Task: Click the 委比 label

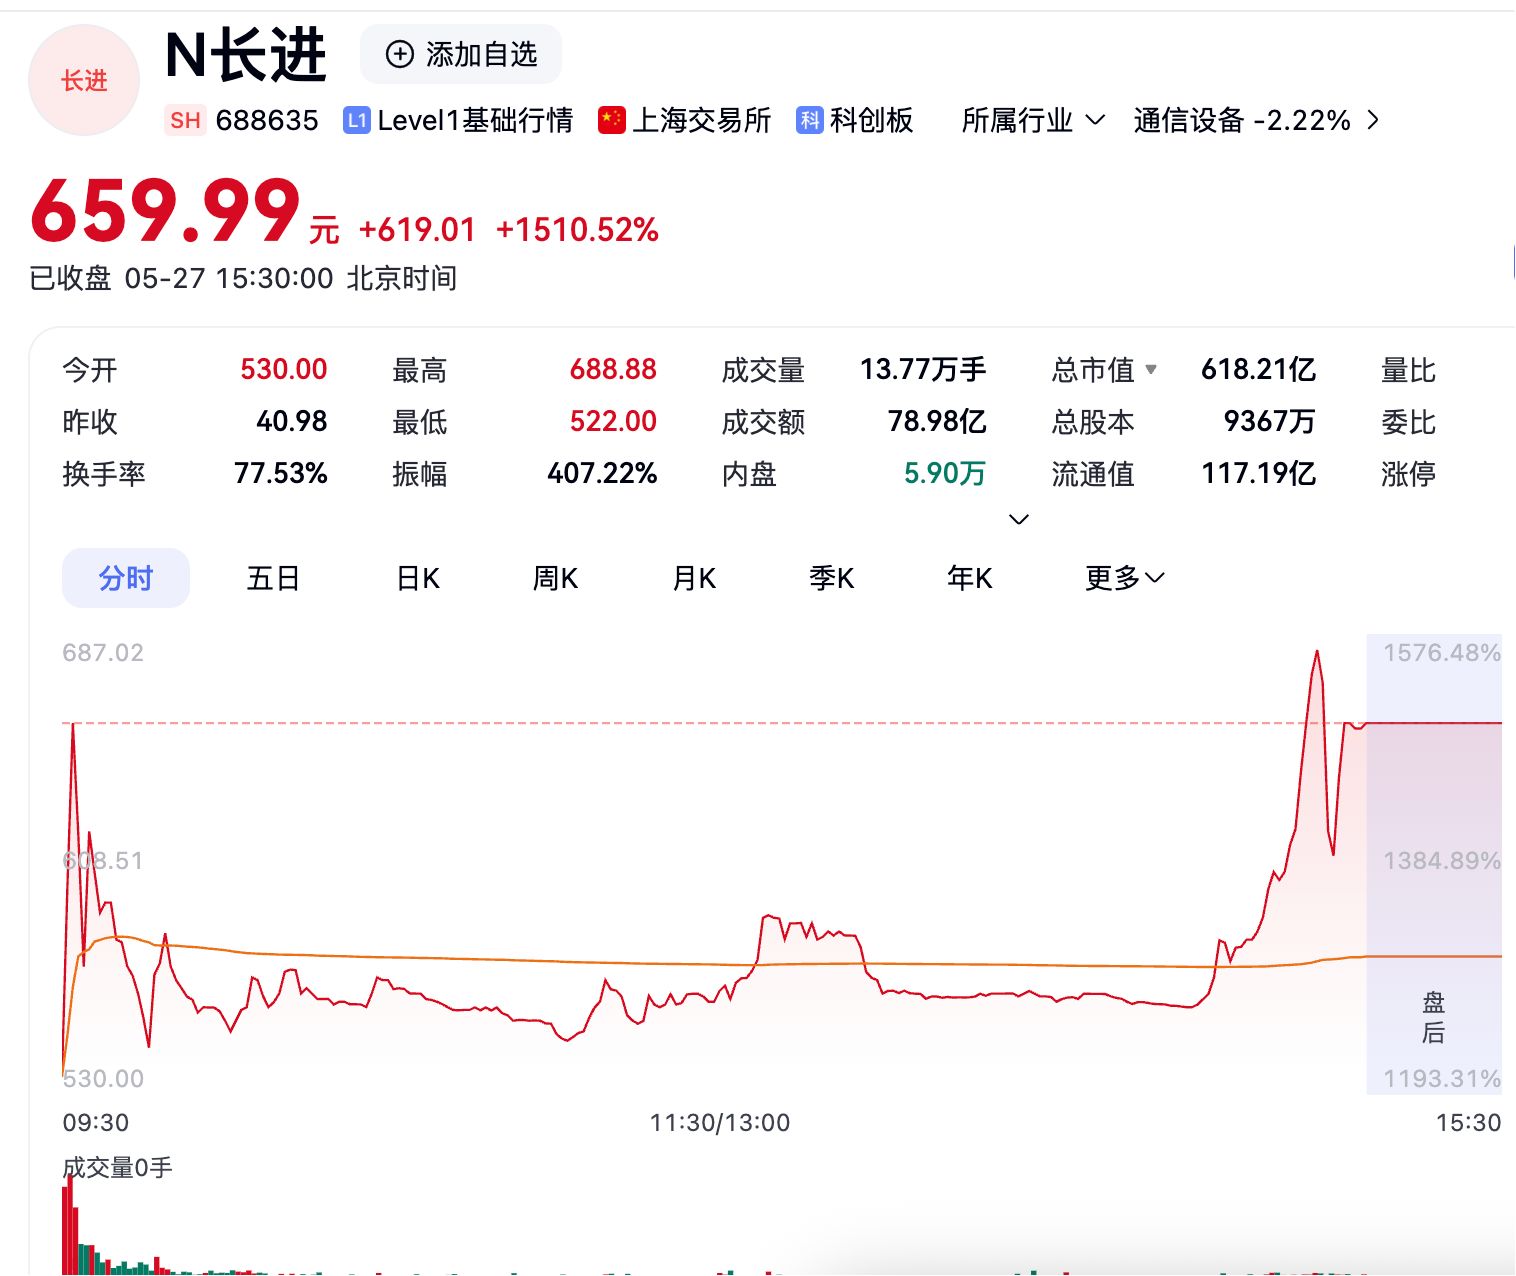Action: coord(1408,422)
